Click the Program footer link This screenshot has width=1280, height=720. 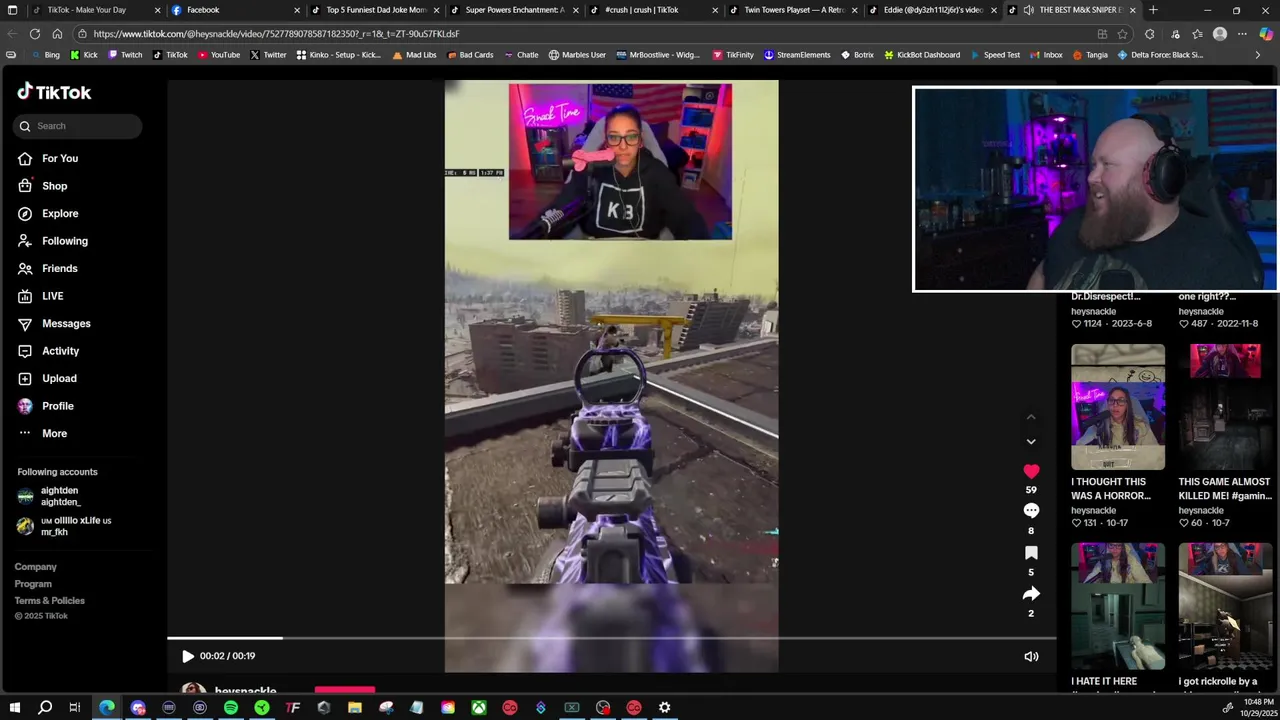(33, 584)
